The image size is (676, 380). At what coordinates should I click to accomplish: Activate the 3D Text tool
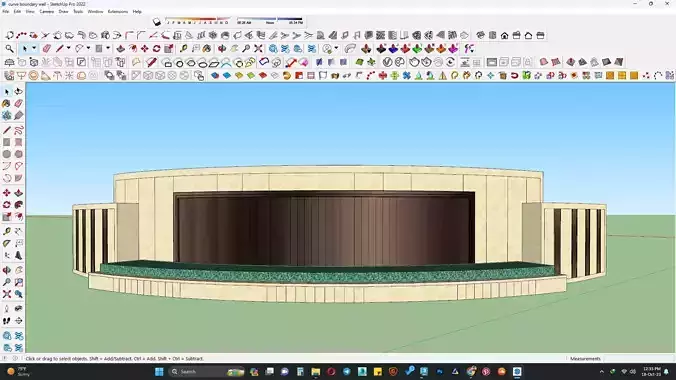(x=19, y=255)
